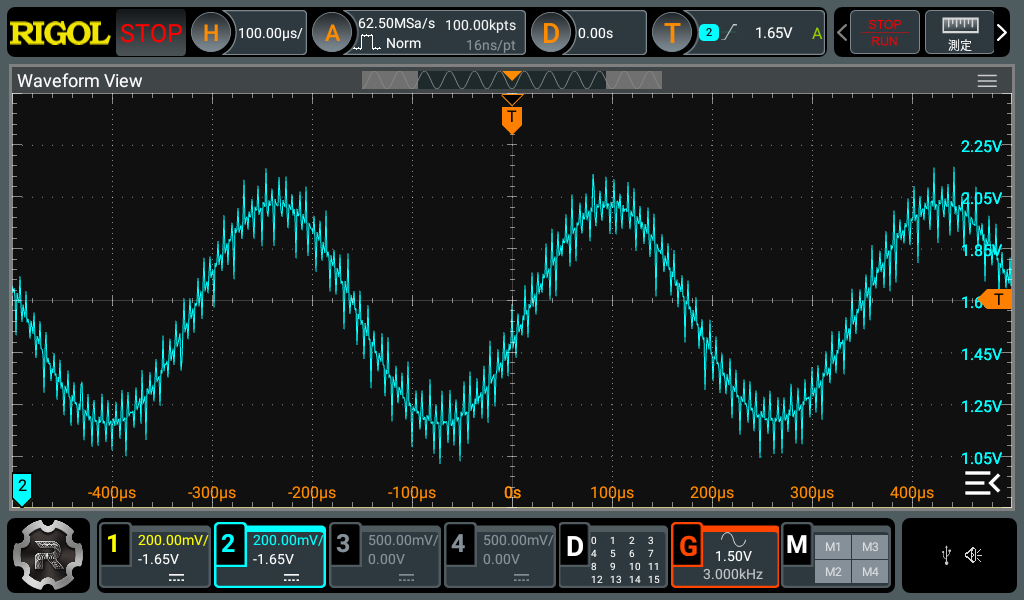The height and width of the screenshot is (600, 1024).
Task: Click channel 2 200.00mV/ scale value
Action: point(288,541)
